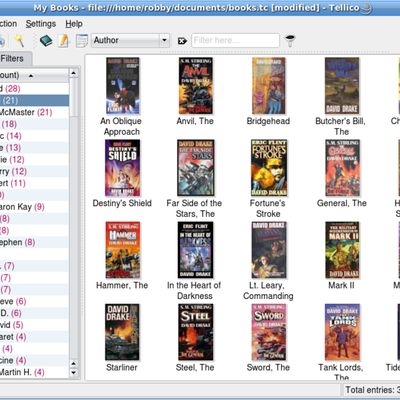Click the 'Mark II' title label
Image resolution: width=400 pixels, height=400 pixels.
click(341, 285)
